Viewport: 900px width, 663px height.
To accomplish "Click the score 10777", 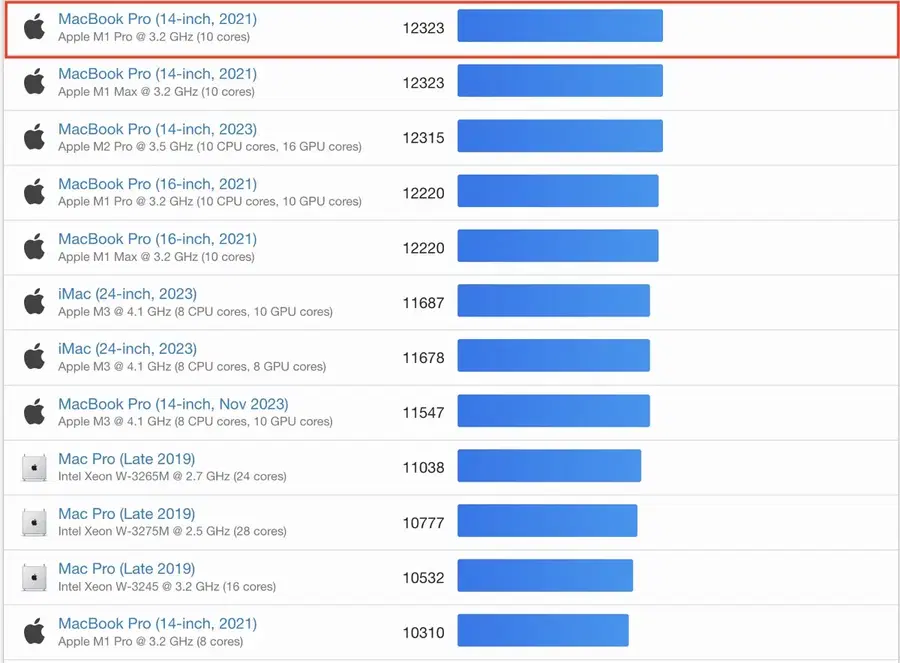I will tap(424, 523).
